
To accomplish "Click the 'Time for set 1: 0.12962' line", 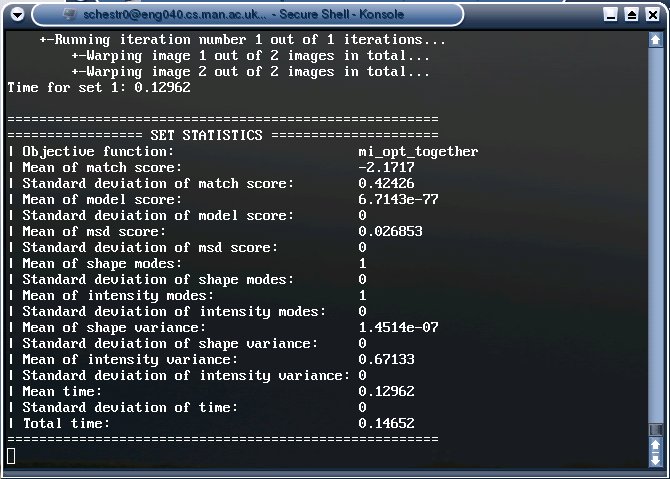I will (x=99, y=88).
